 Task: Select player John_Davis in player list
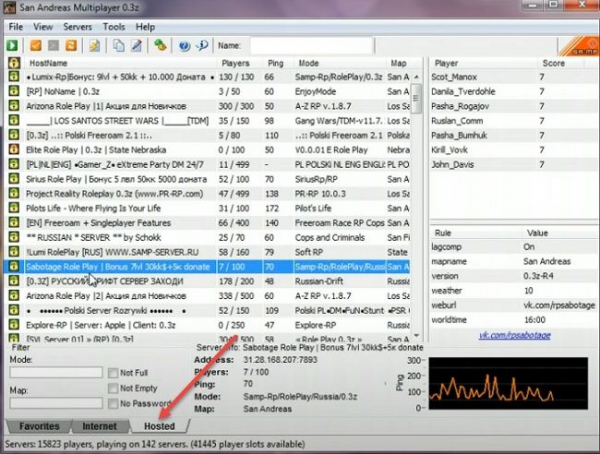click(513, 165)
